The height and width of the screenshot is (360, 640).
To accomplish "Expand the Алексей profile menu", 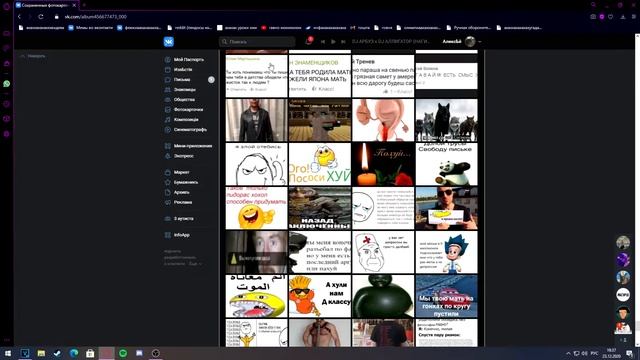I will tap(480, 42).
